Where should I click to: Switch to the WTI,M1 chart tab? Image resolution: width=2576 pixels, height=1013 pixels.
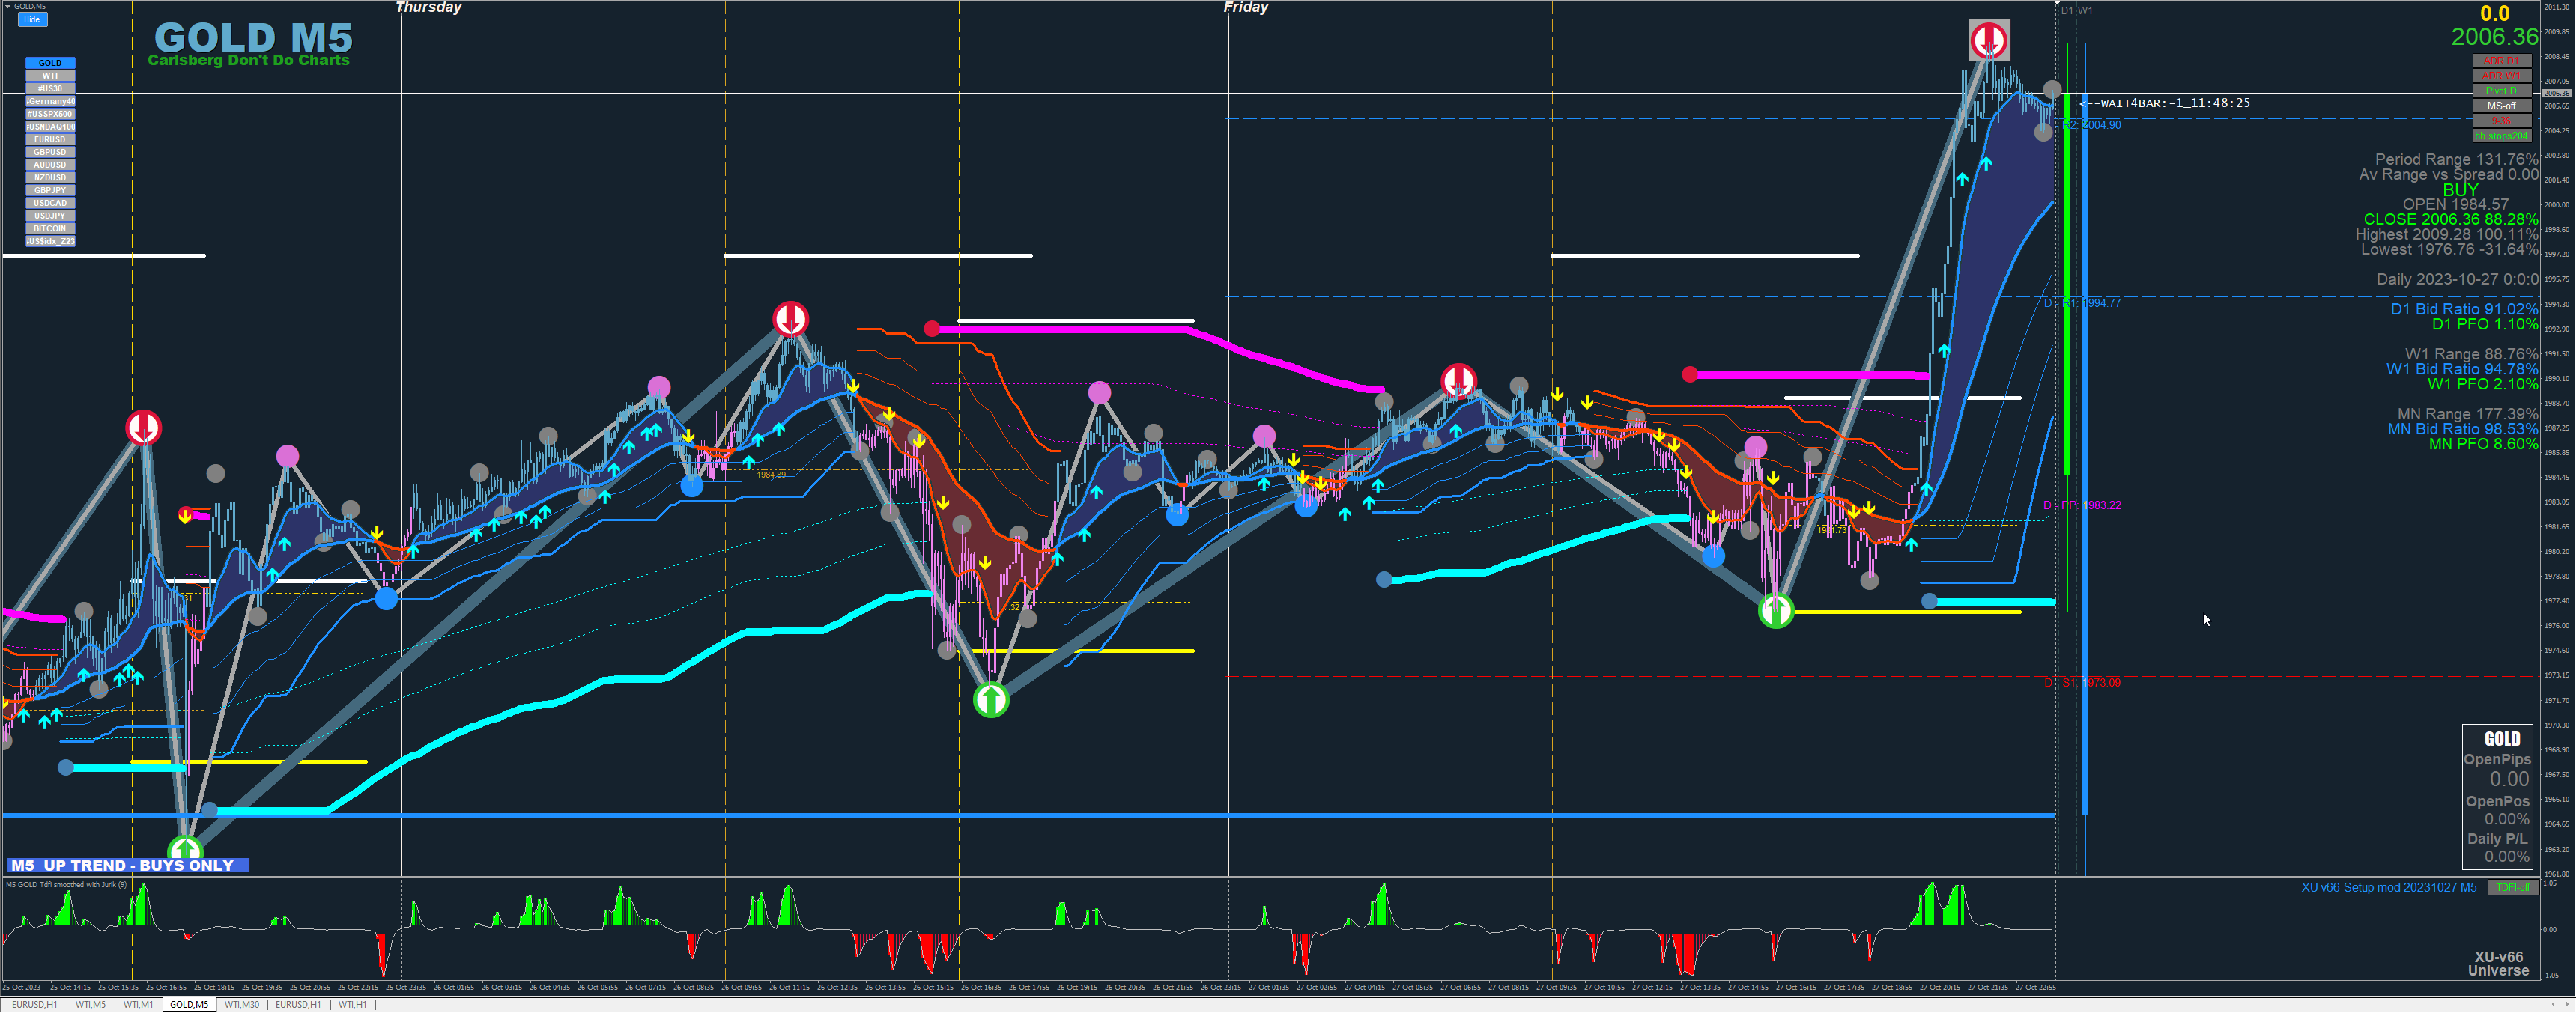click(x=138, y=1005)
